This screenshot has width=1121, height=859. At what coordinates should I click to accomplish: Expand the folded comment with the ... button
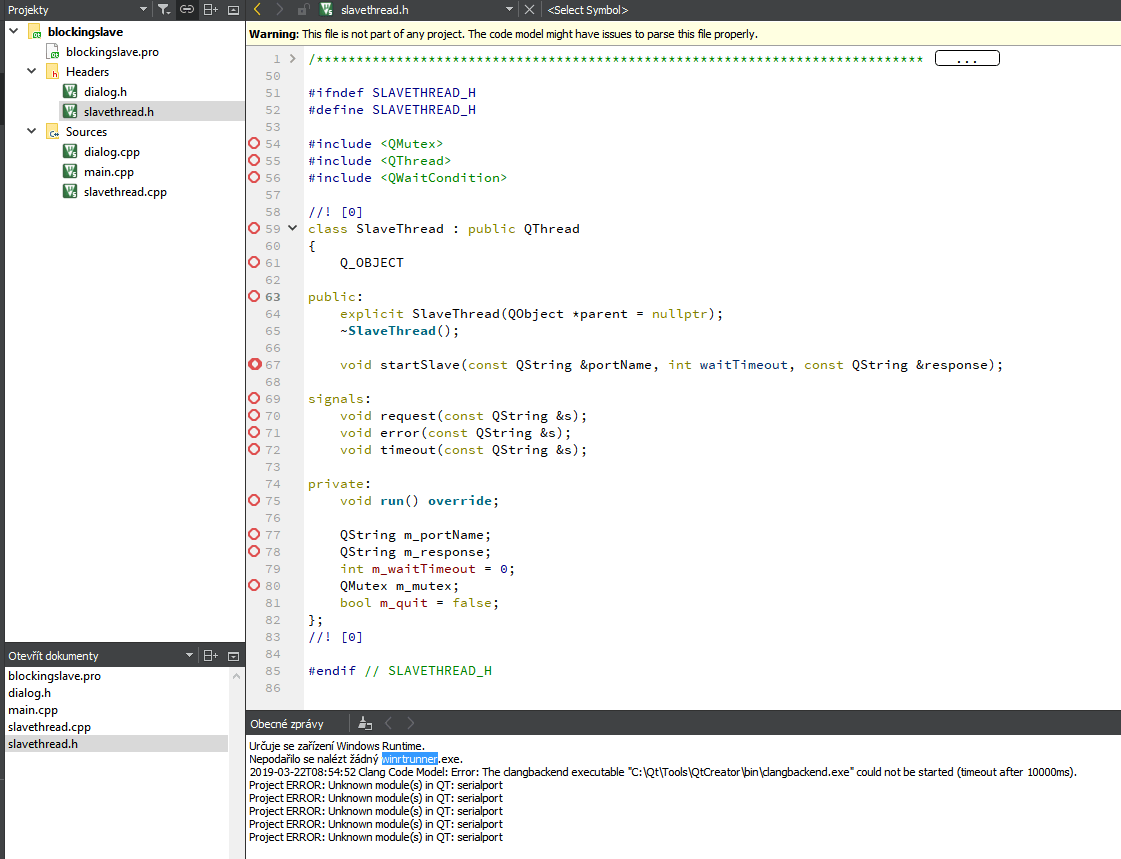pos(966,58)
